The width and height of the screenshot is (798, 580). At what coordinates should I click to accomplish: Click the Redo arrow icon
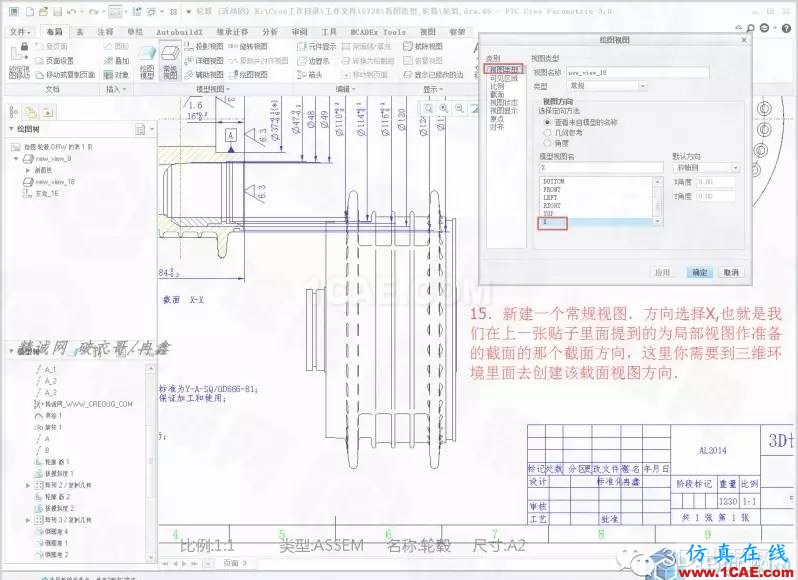93,11
